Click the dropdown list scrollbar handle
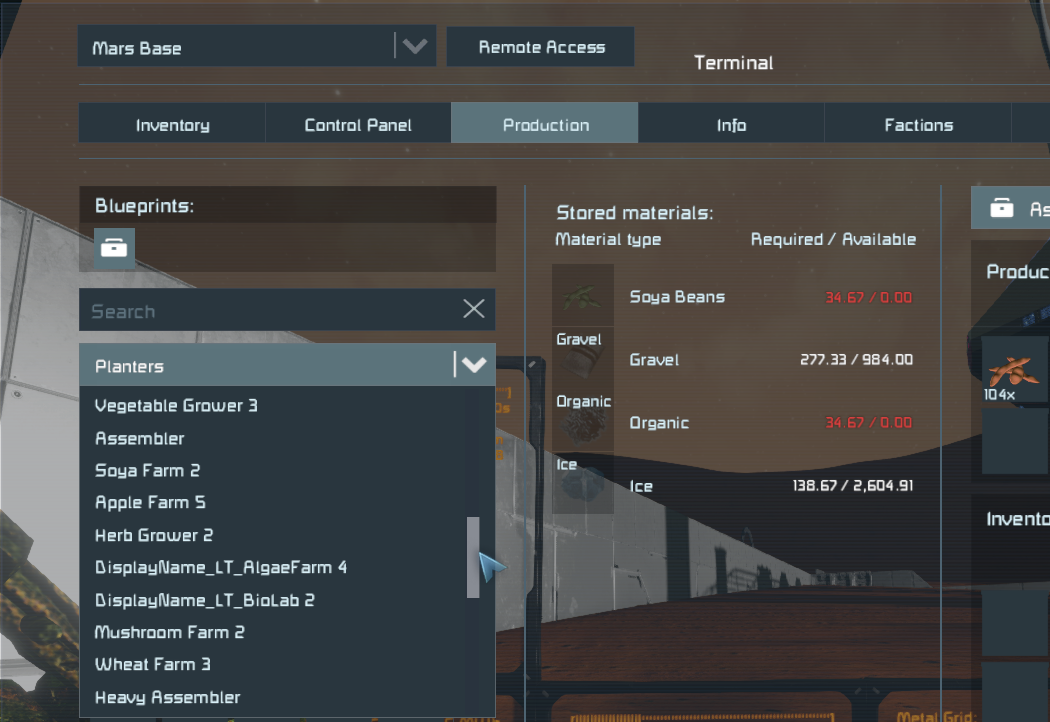 (x=473, y=557)
